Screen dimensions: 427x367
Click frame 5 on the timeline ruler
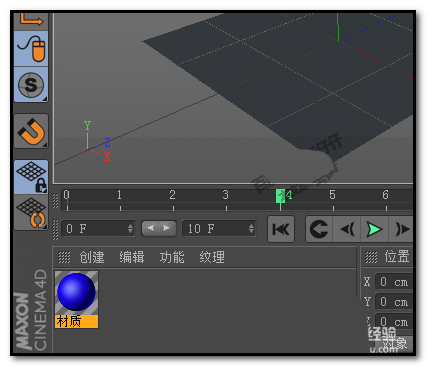point(332,195)
